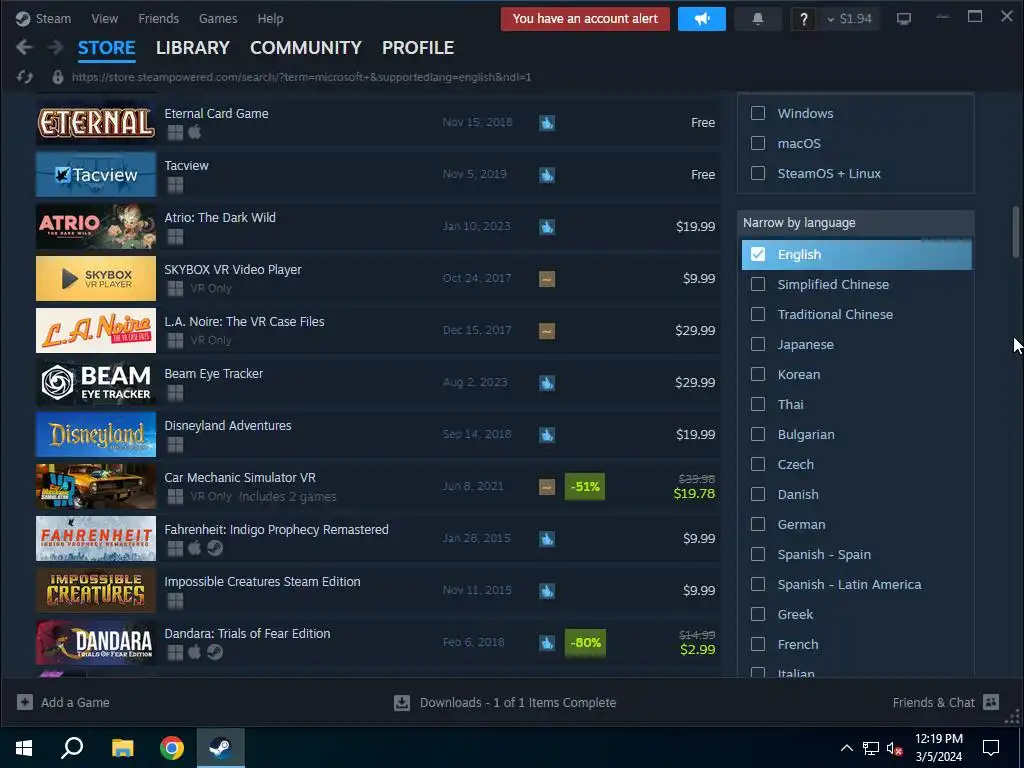Open the PROFILE tab

(x=418, y=48)
